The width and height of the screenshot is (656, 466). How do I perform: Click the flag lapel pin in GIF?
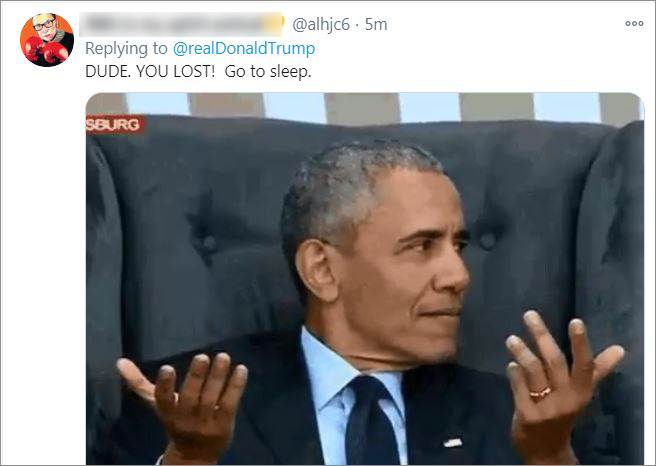[x=453, y=443]
